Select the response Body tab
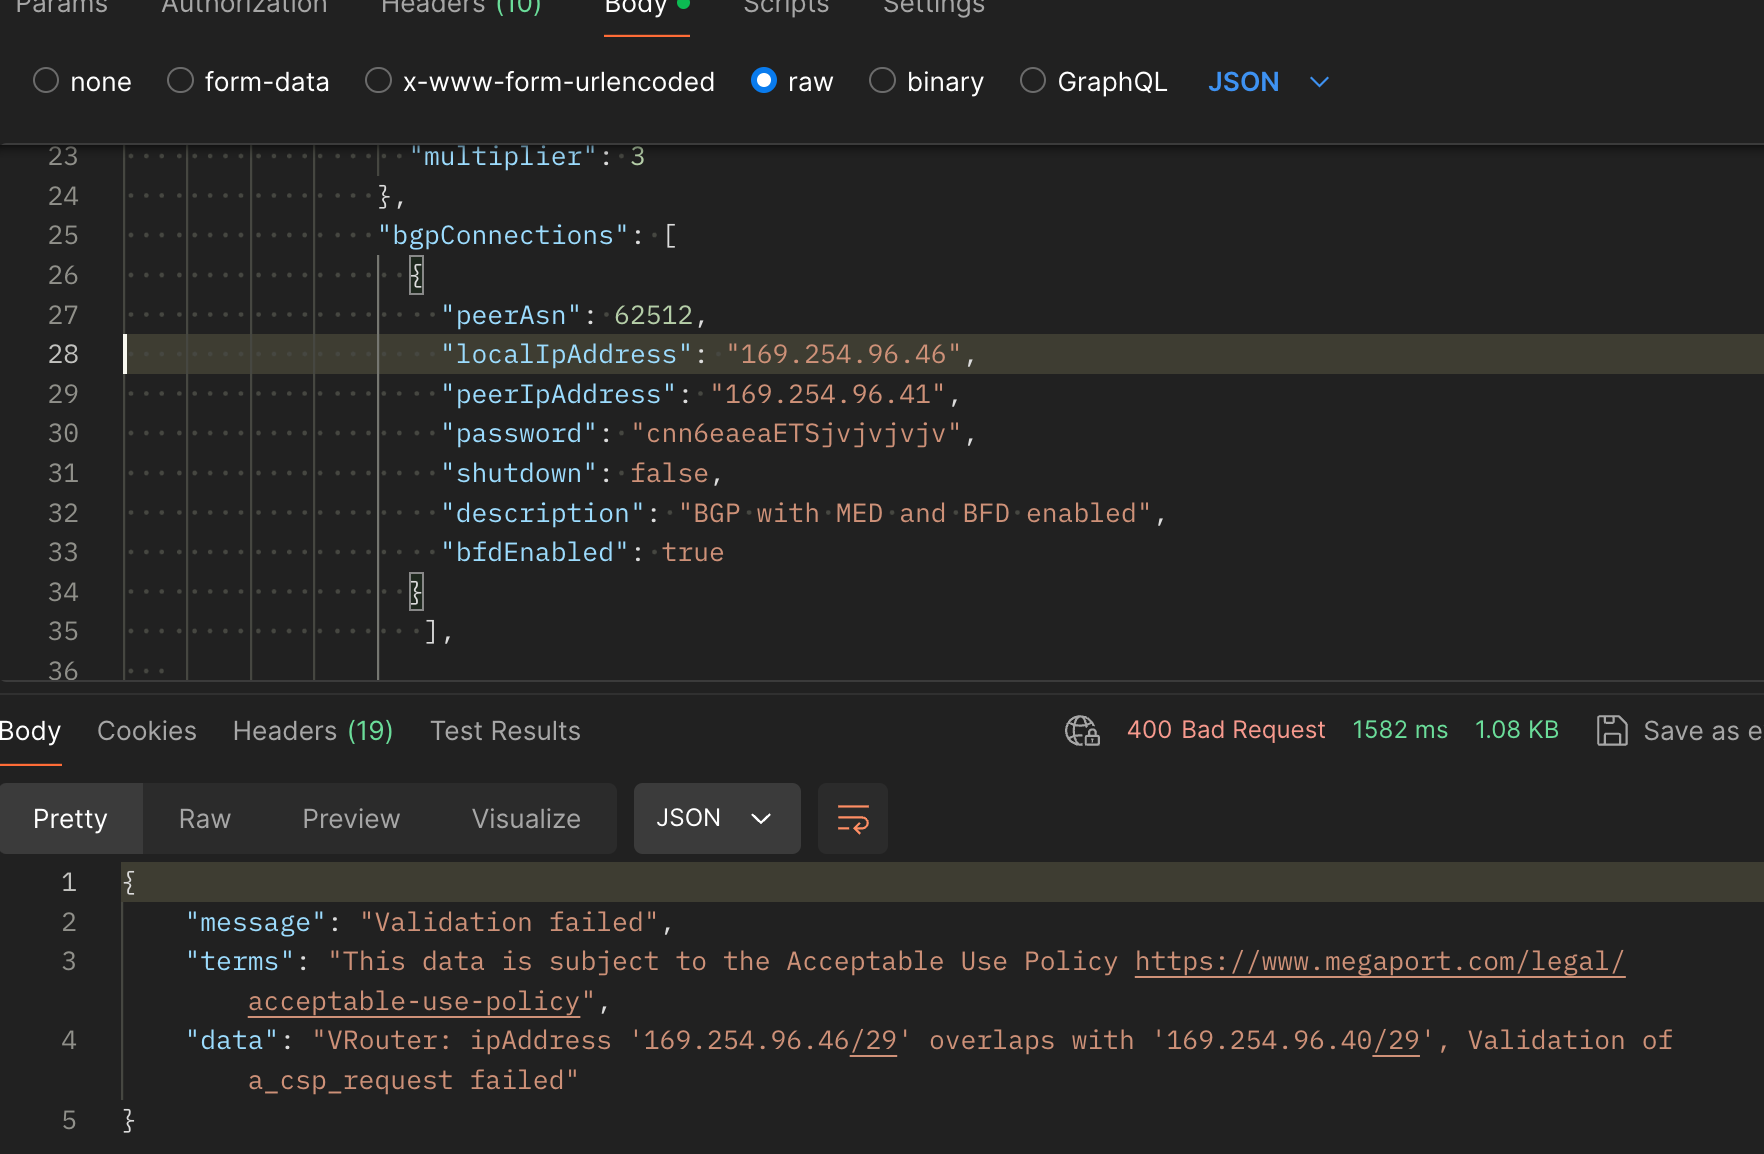This screenshot has height=1154, width=1764. click(30, 731)
